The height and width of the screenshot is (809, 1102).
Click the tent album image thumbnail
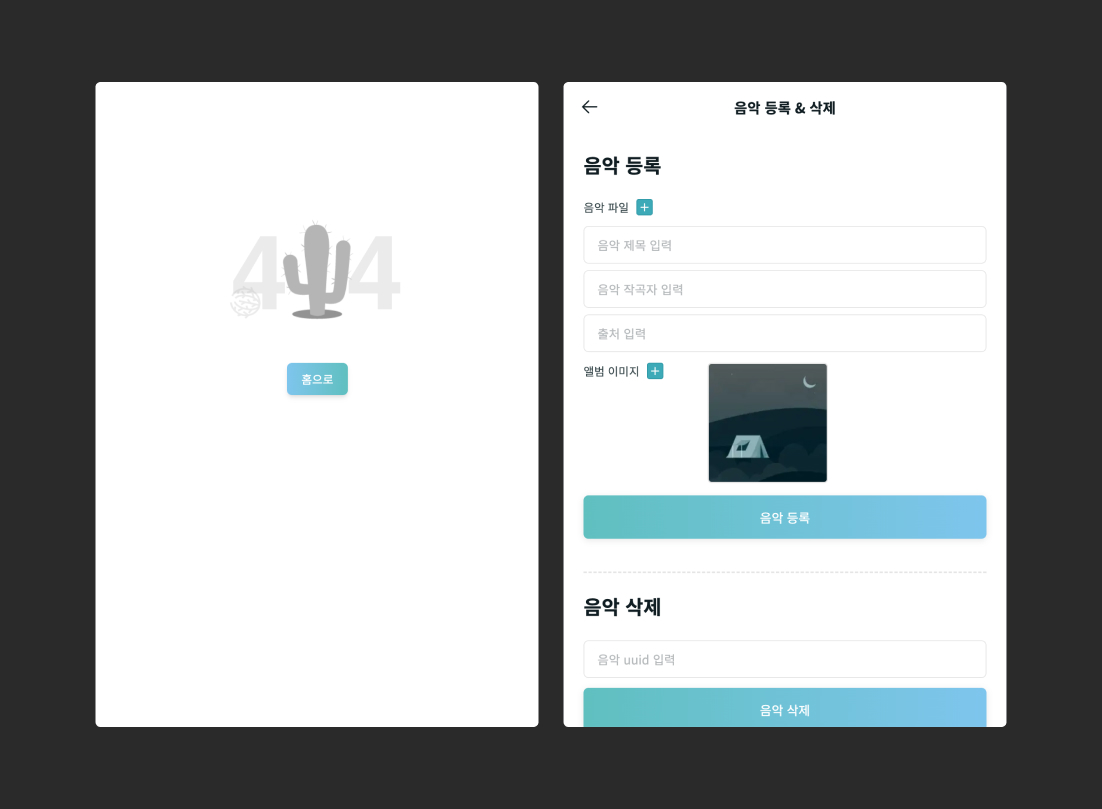point(767,423)
